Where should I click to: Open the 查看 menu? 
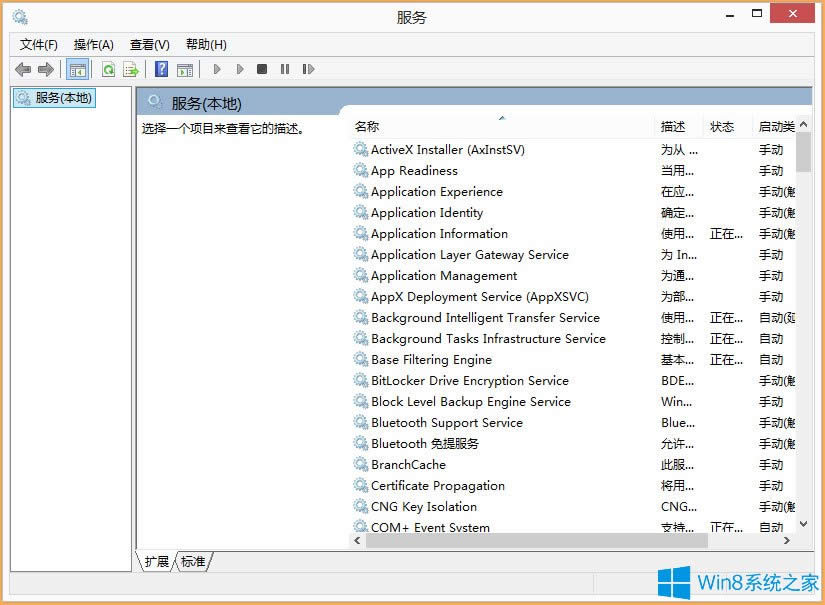pyautogui.click(x=148, y=44)
